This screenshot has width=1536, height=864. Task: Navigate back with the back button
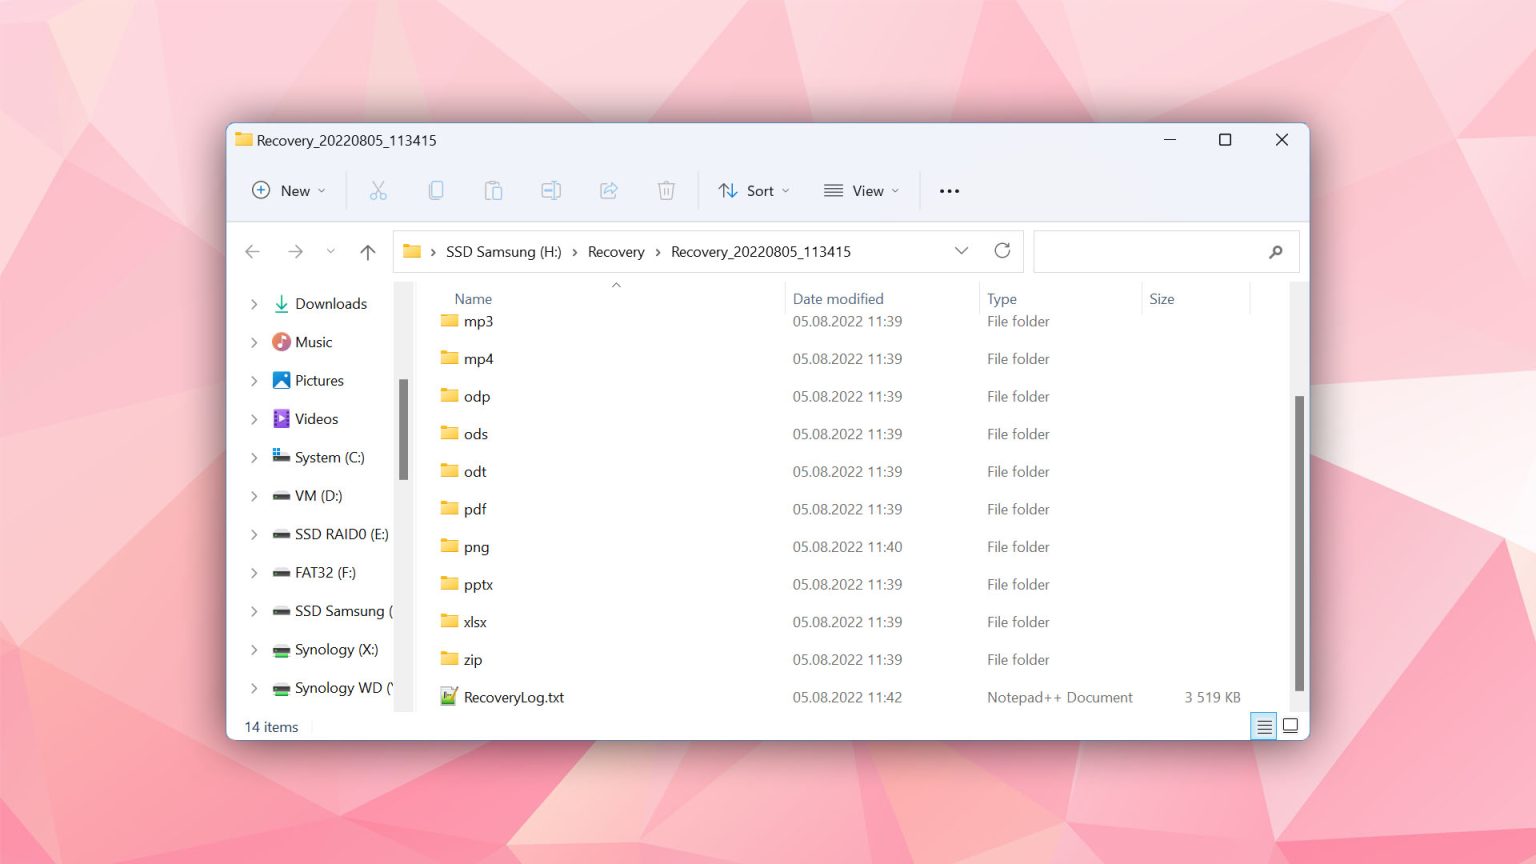click(252, 251)
